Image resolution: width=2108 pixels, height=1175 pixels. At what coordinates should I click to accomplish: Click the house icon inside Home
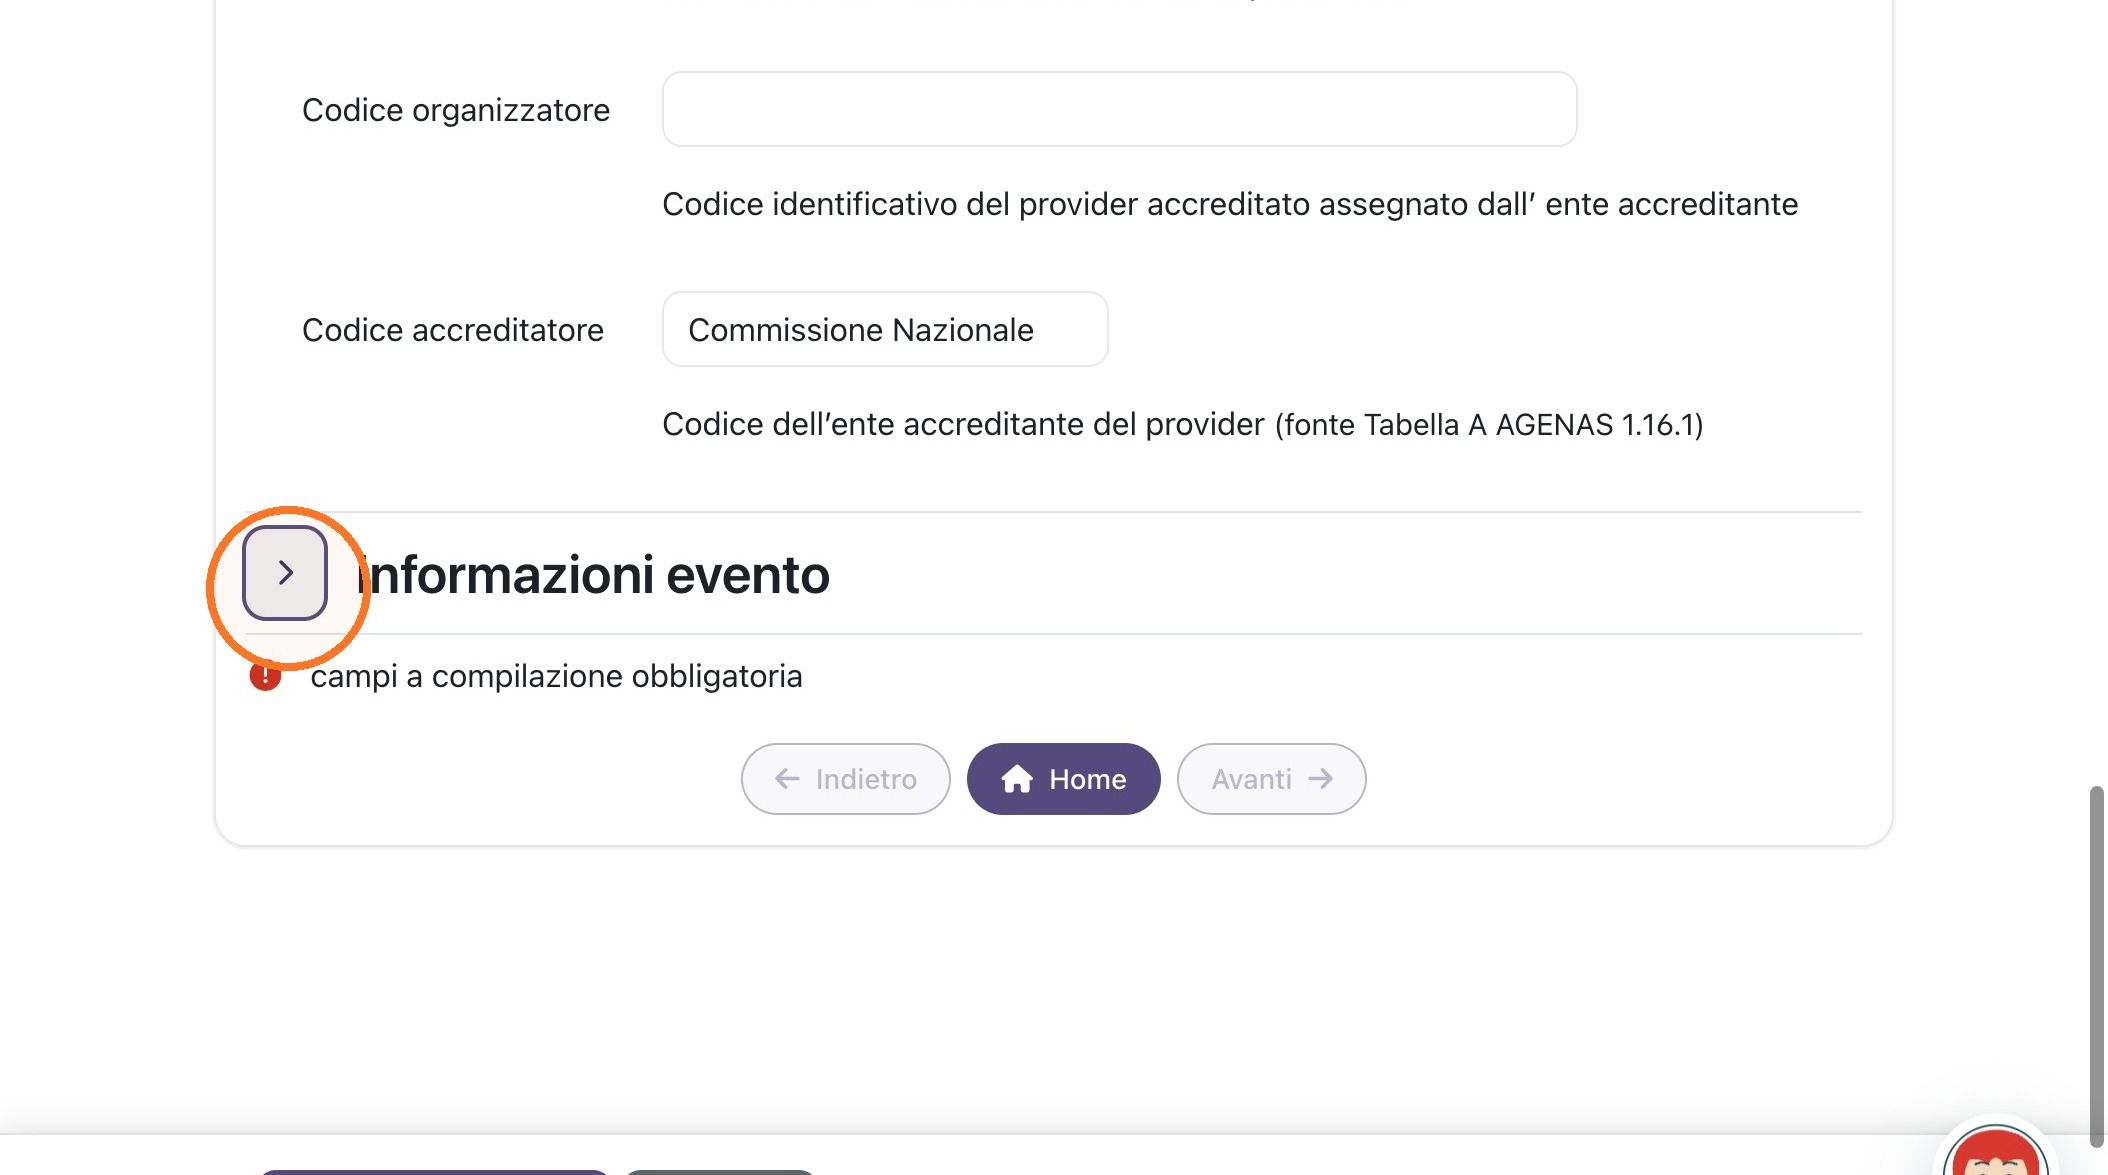[1017, 779]
